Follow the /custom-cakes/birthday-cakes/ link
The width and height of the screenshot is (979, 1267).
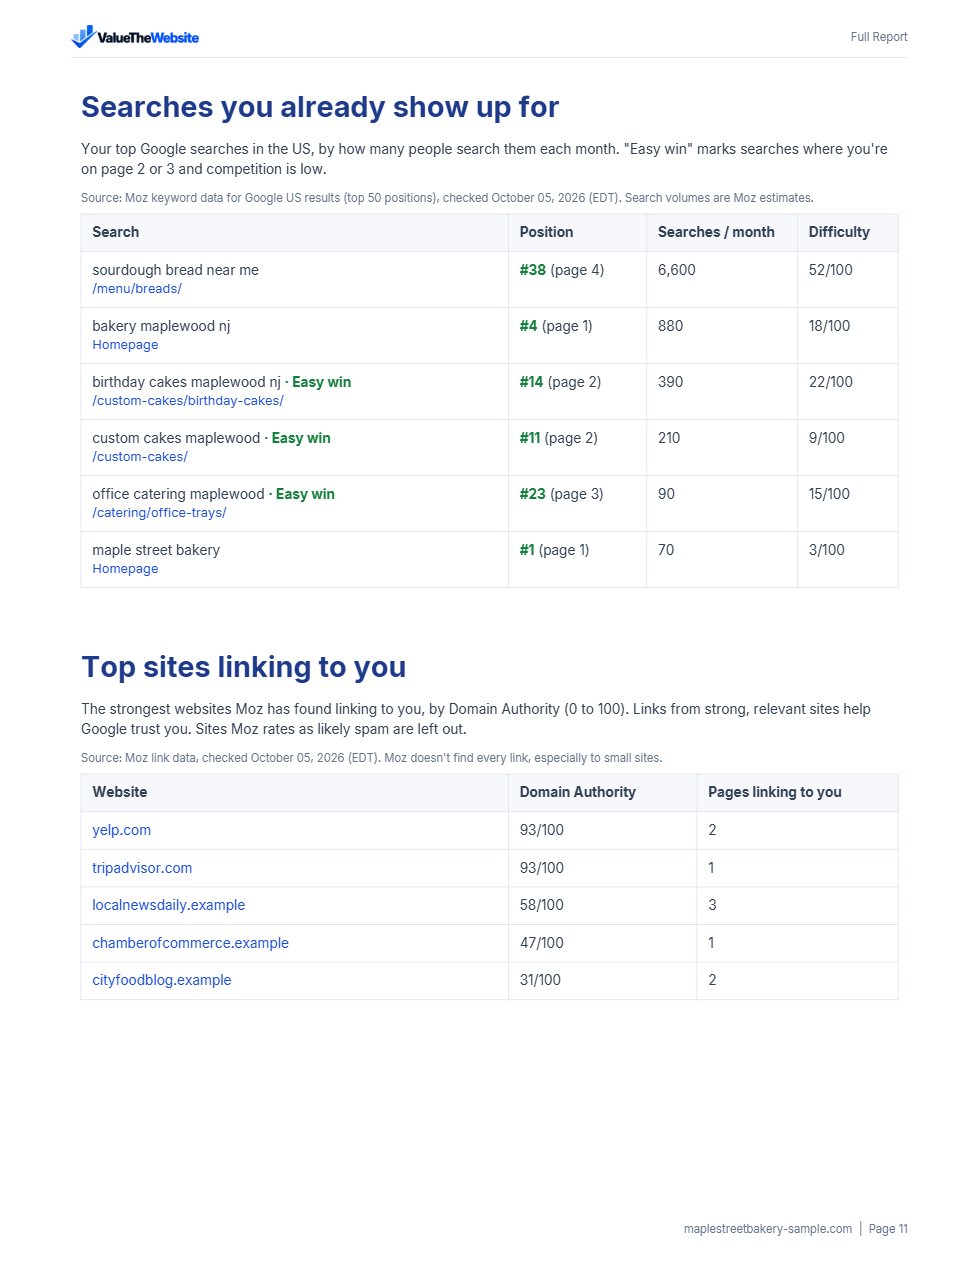188,401
